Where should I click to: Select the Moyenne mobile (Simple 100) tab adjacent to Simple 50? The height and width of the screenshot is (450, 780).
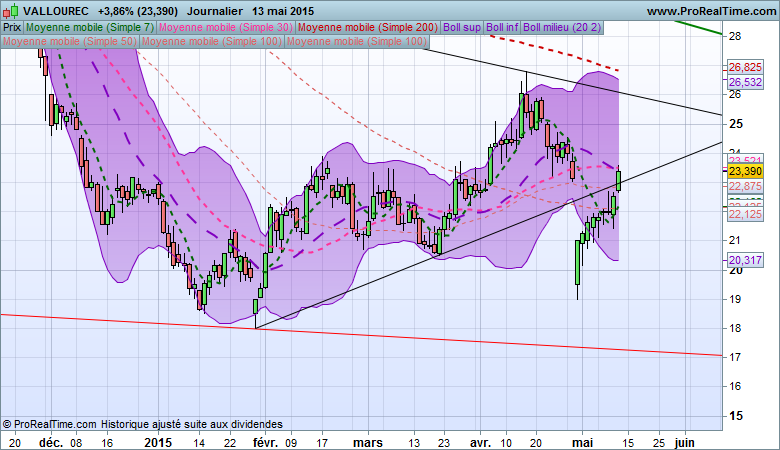[211, 41]
